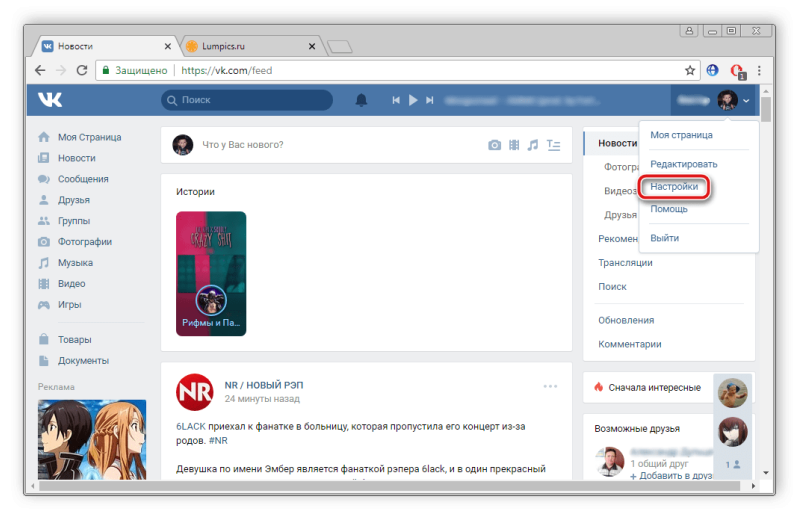Attach audio via music note icon

pyautogui.click(x=533, y=145)
